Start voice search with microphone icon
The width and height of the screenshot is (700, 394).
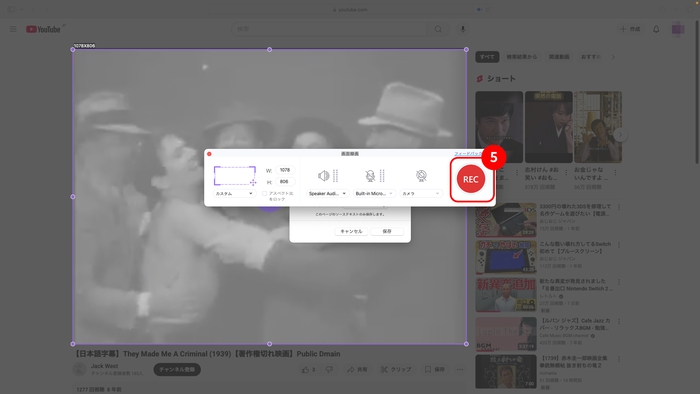463,29
